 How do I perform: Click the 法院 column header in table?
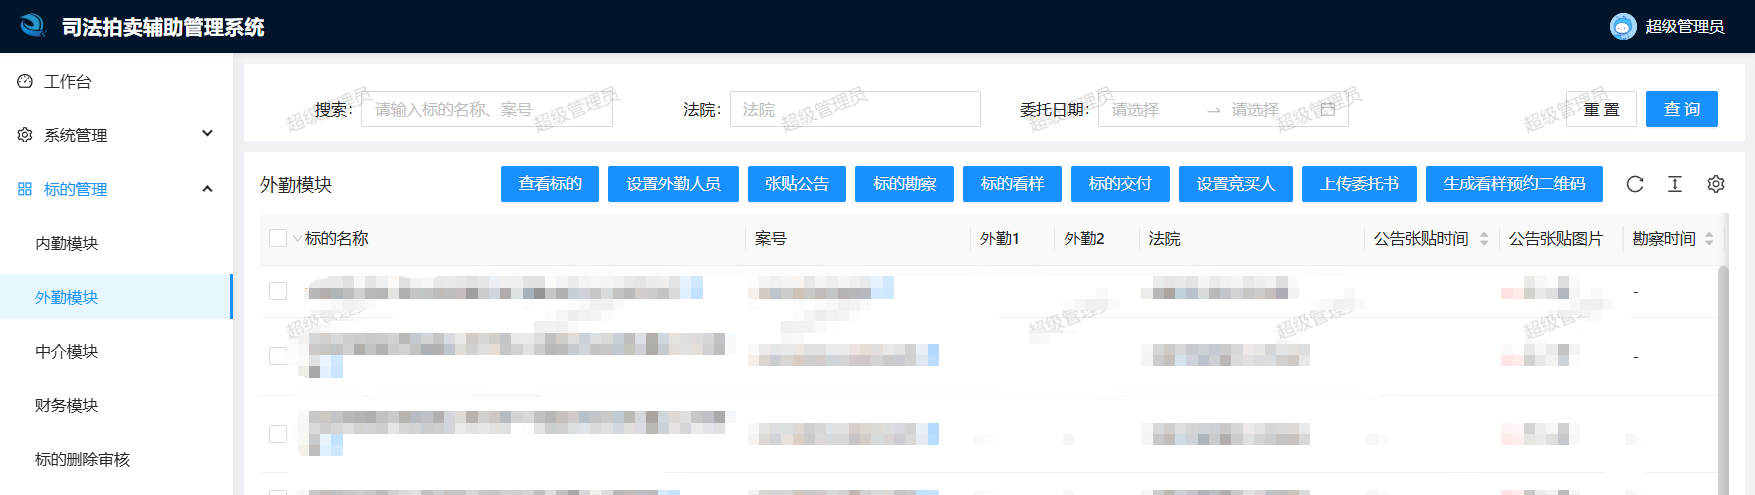click(x=1165, y=239)
